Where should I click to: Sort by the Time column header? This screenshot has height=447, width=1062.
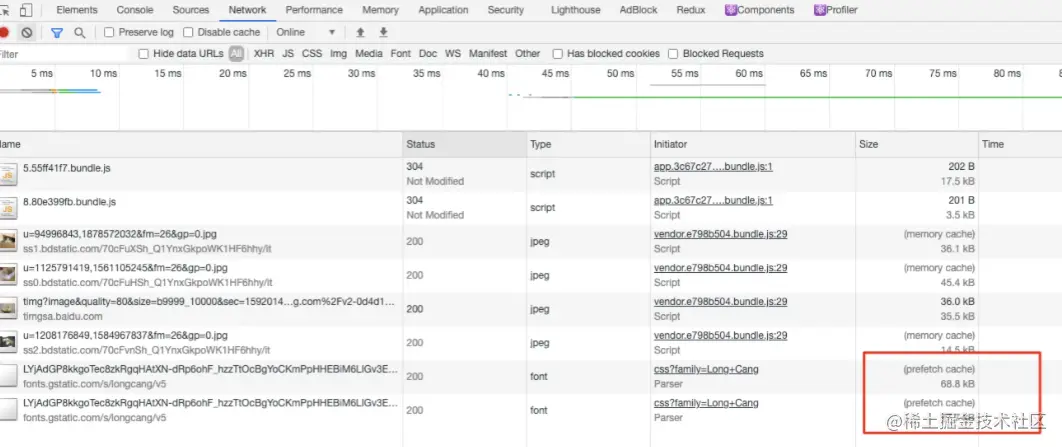click(1020, 144)
